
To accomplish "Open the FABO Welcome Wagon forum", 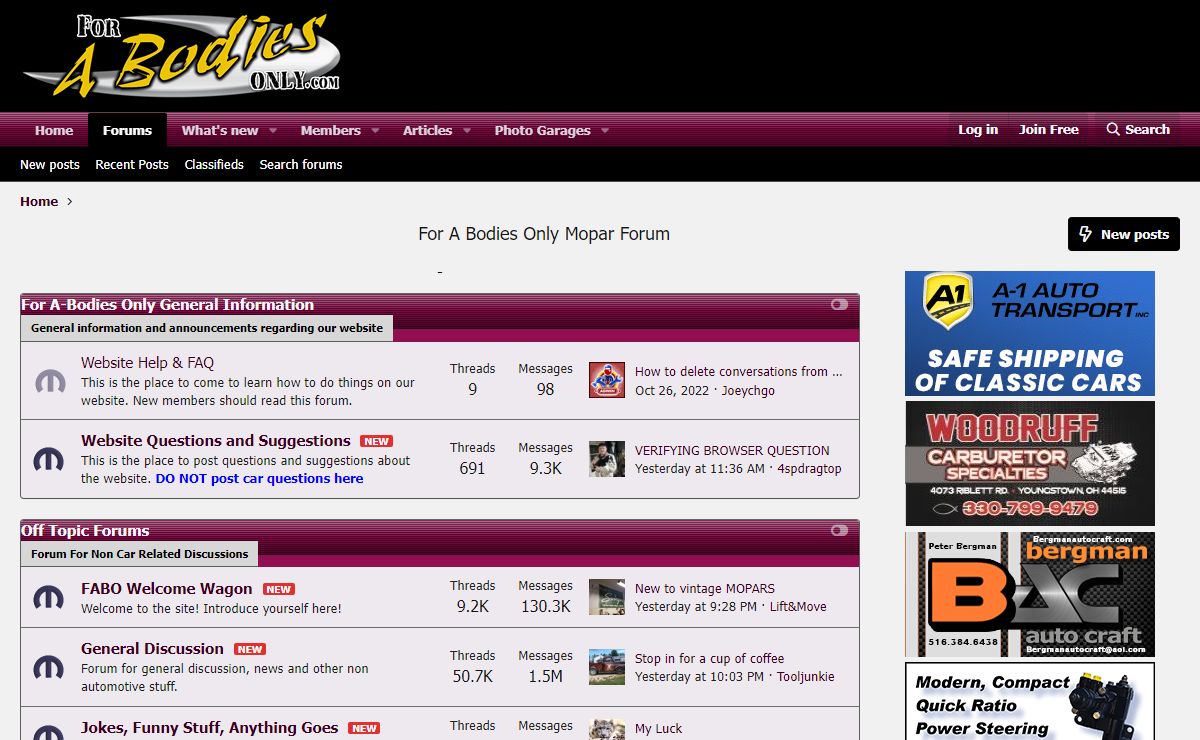I will [167, 588].
